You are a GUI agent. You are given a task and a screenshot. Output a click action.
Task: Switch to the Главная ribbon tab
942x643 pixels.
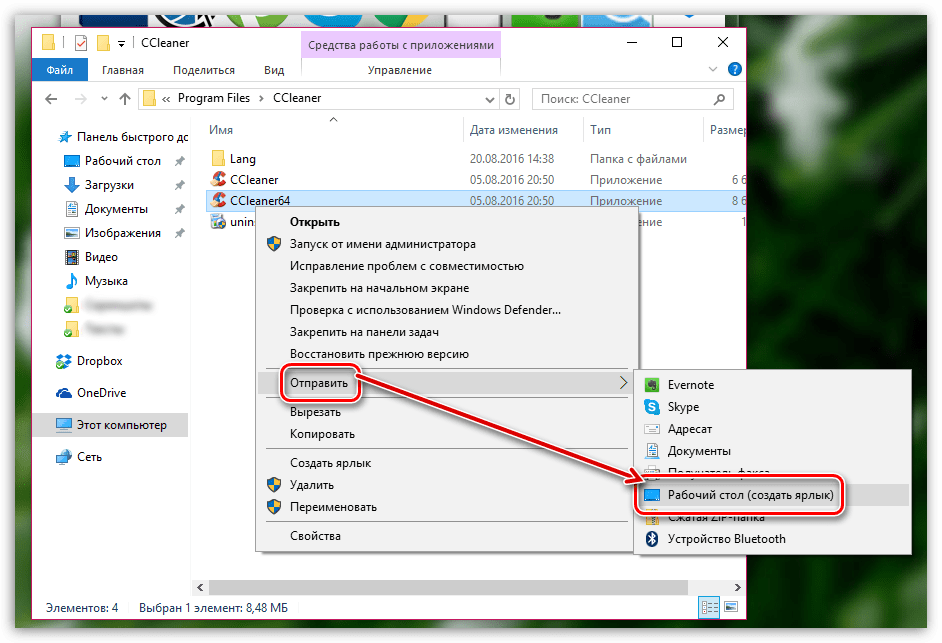tap(123, 70)
